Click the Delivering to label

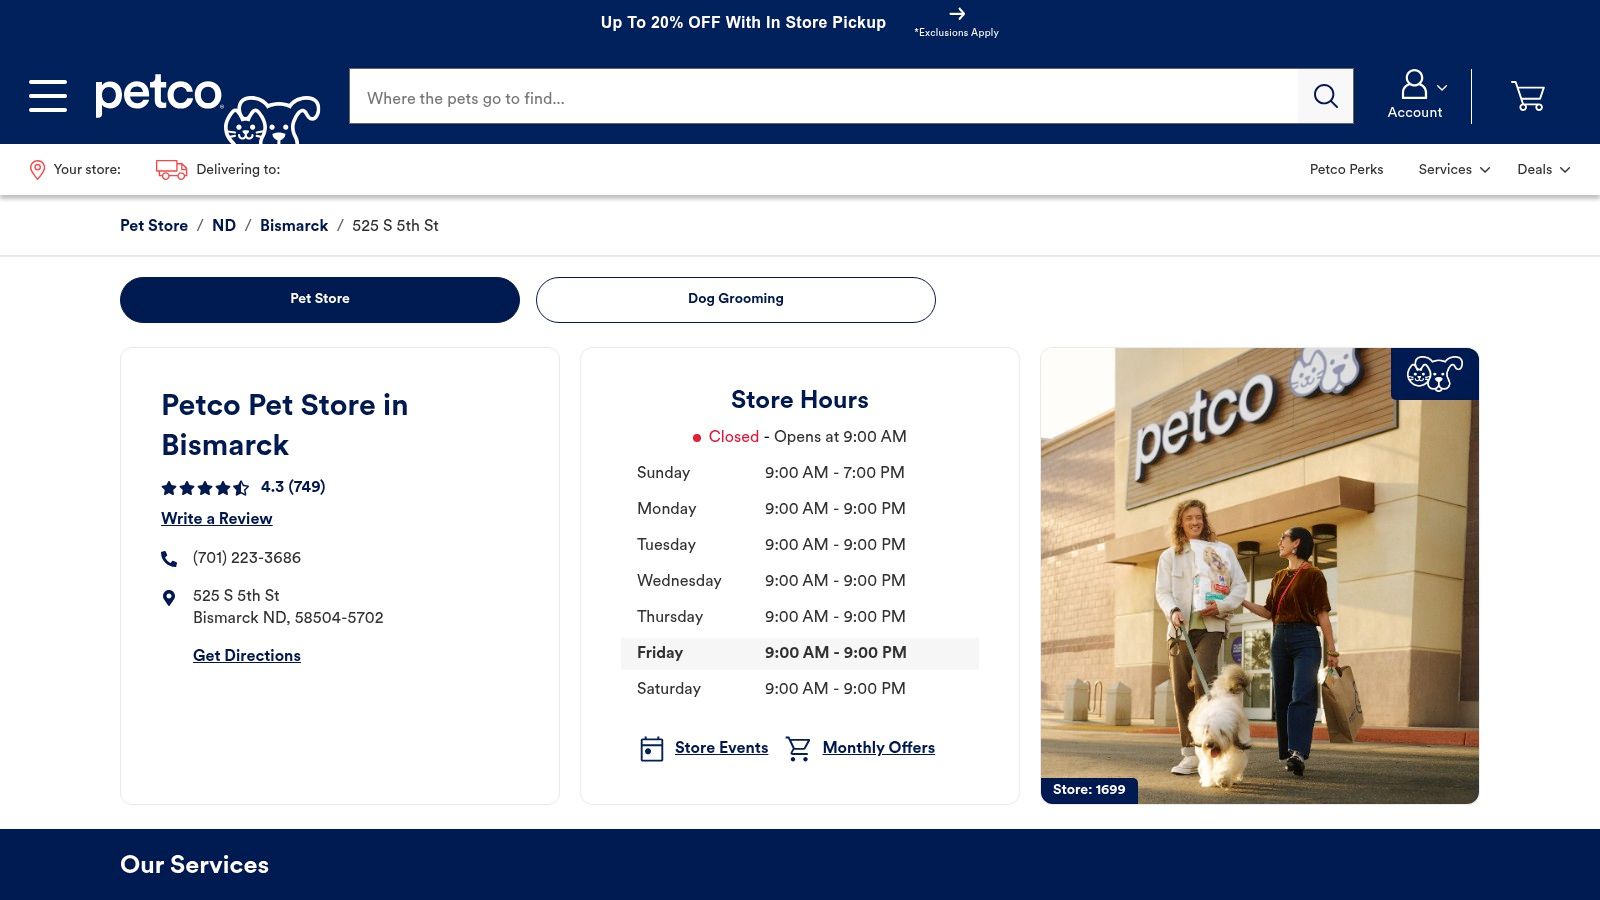(x=238, y=169)
